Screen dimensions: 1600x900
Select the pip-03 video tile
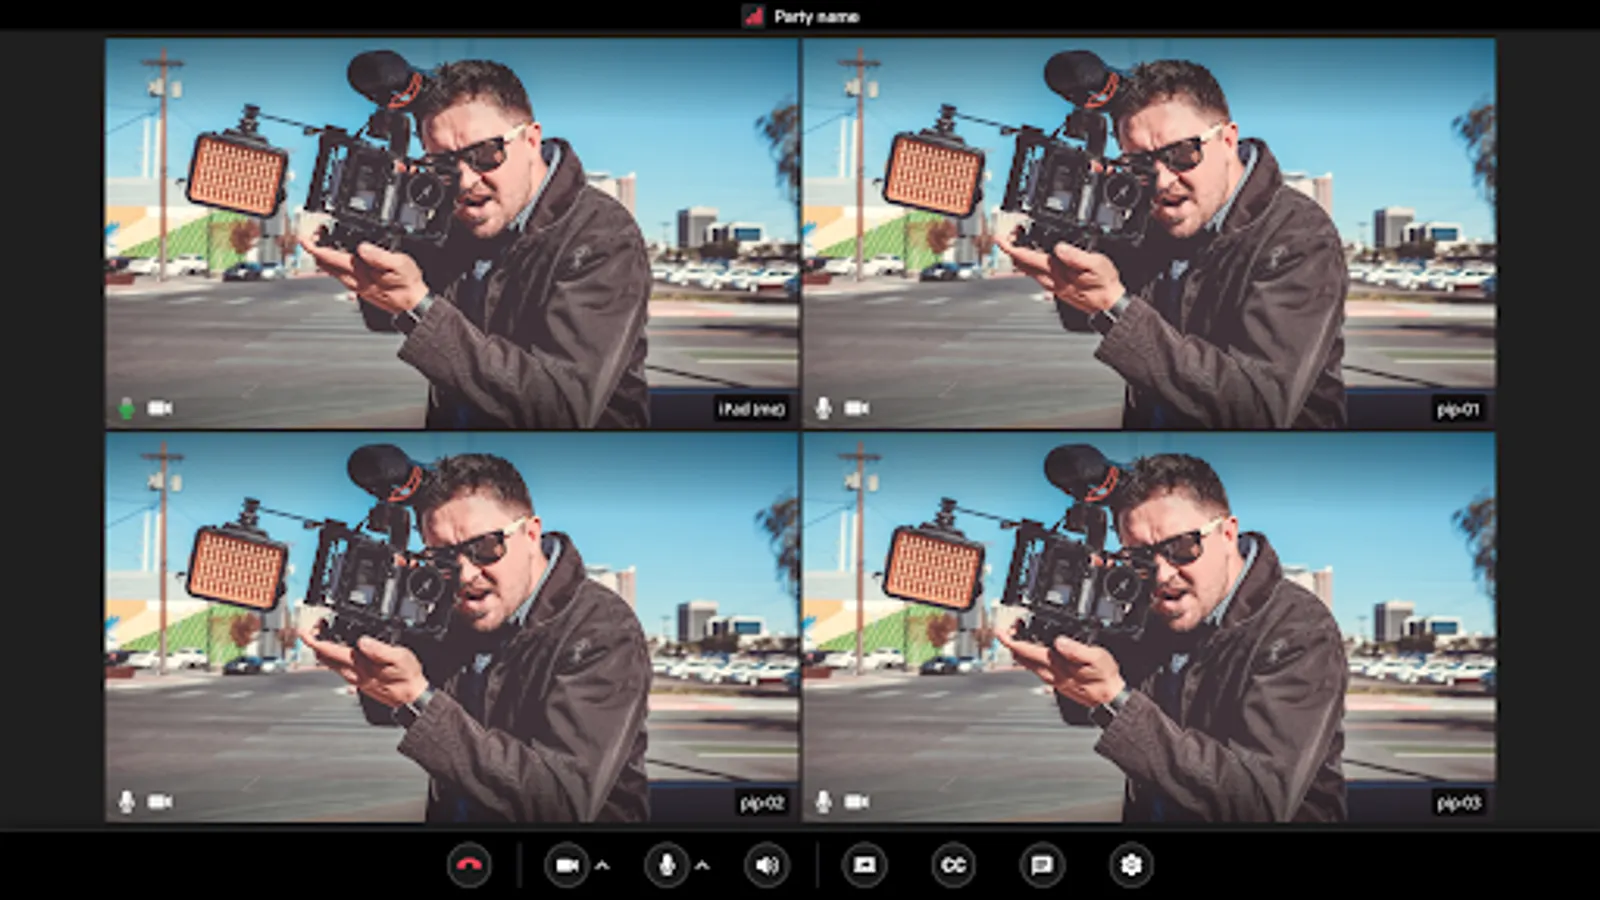[x=1149, y=628]
